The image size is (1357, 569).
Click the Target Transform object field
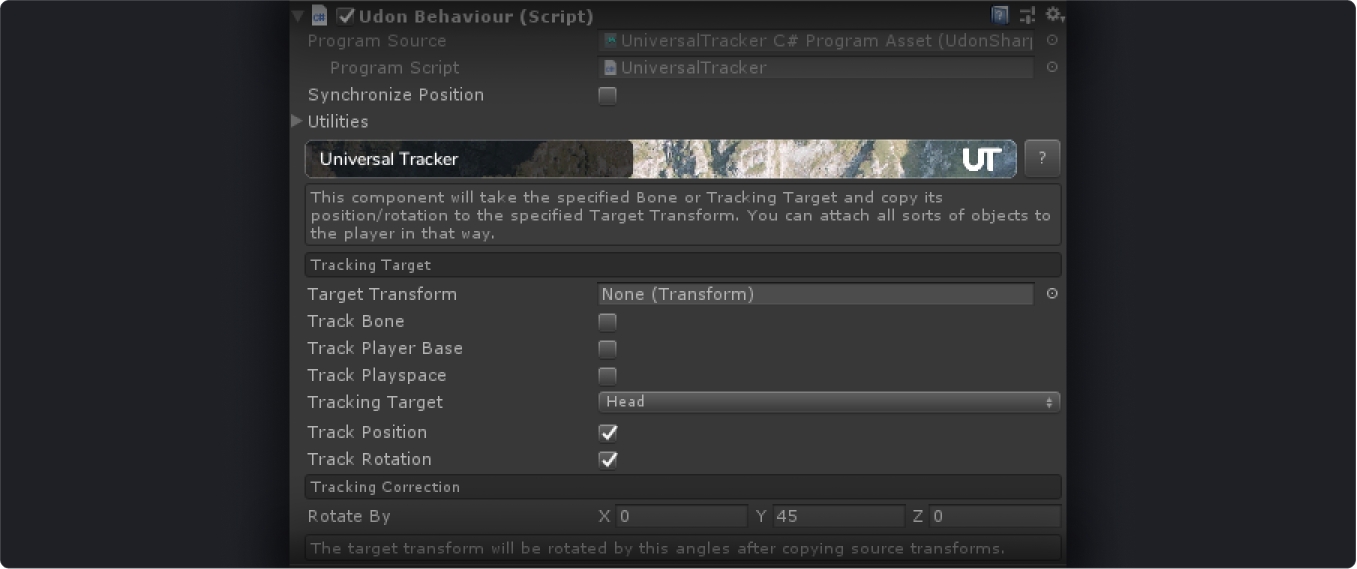[x=815, y=294]
